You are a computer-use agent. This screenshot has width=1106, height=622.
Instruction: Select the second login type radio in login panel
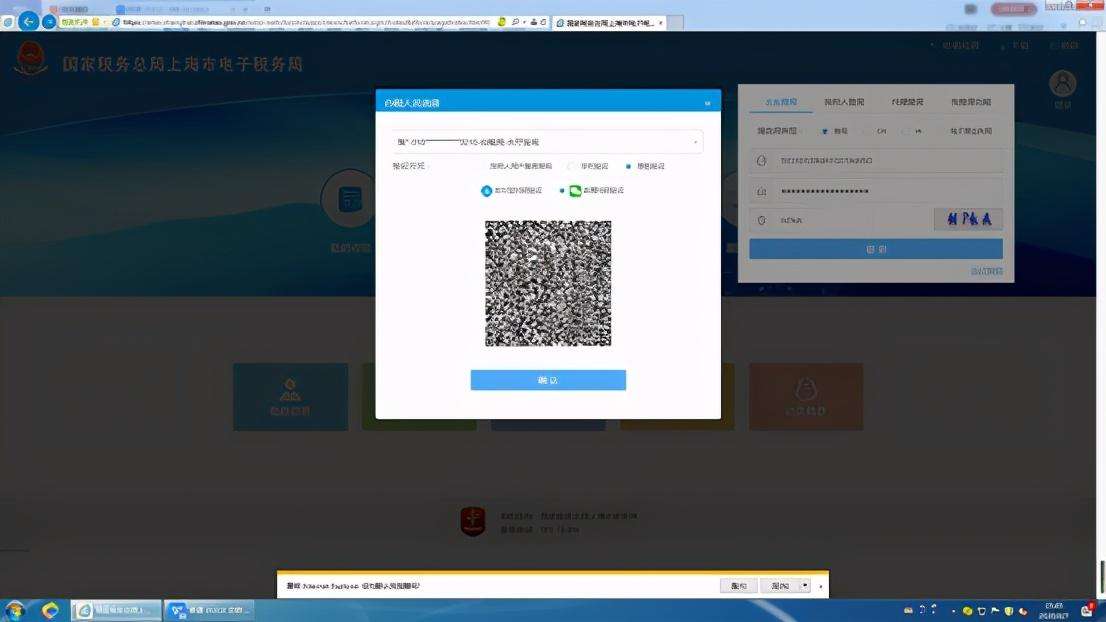866,131
